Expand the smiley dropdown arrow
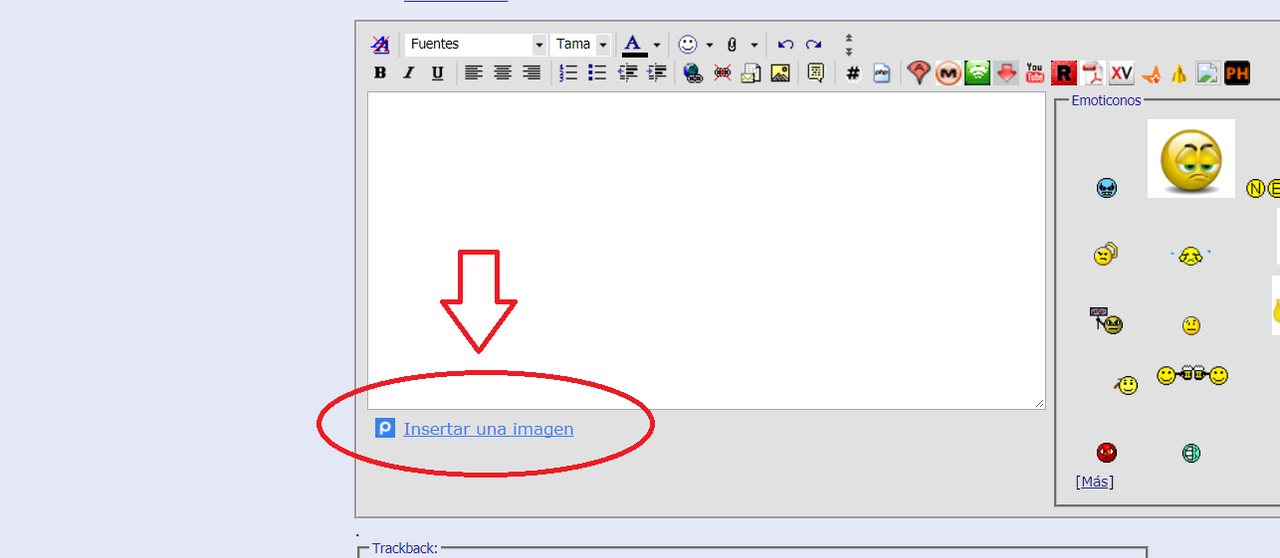 (709, 45)
